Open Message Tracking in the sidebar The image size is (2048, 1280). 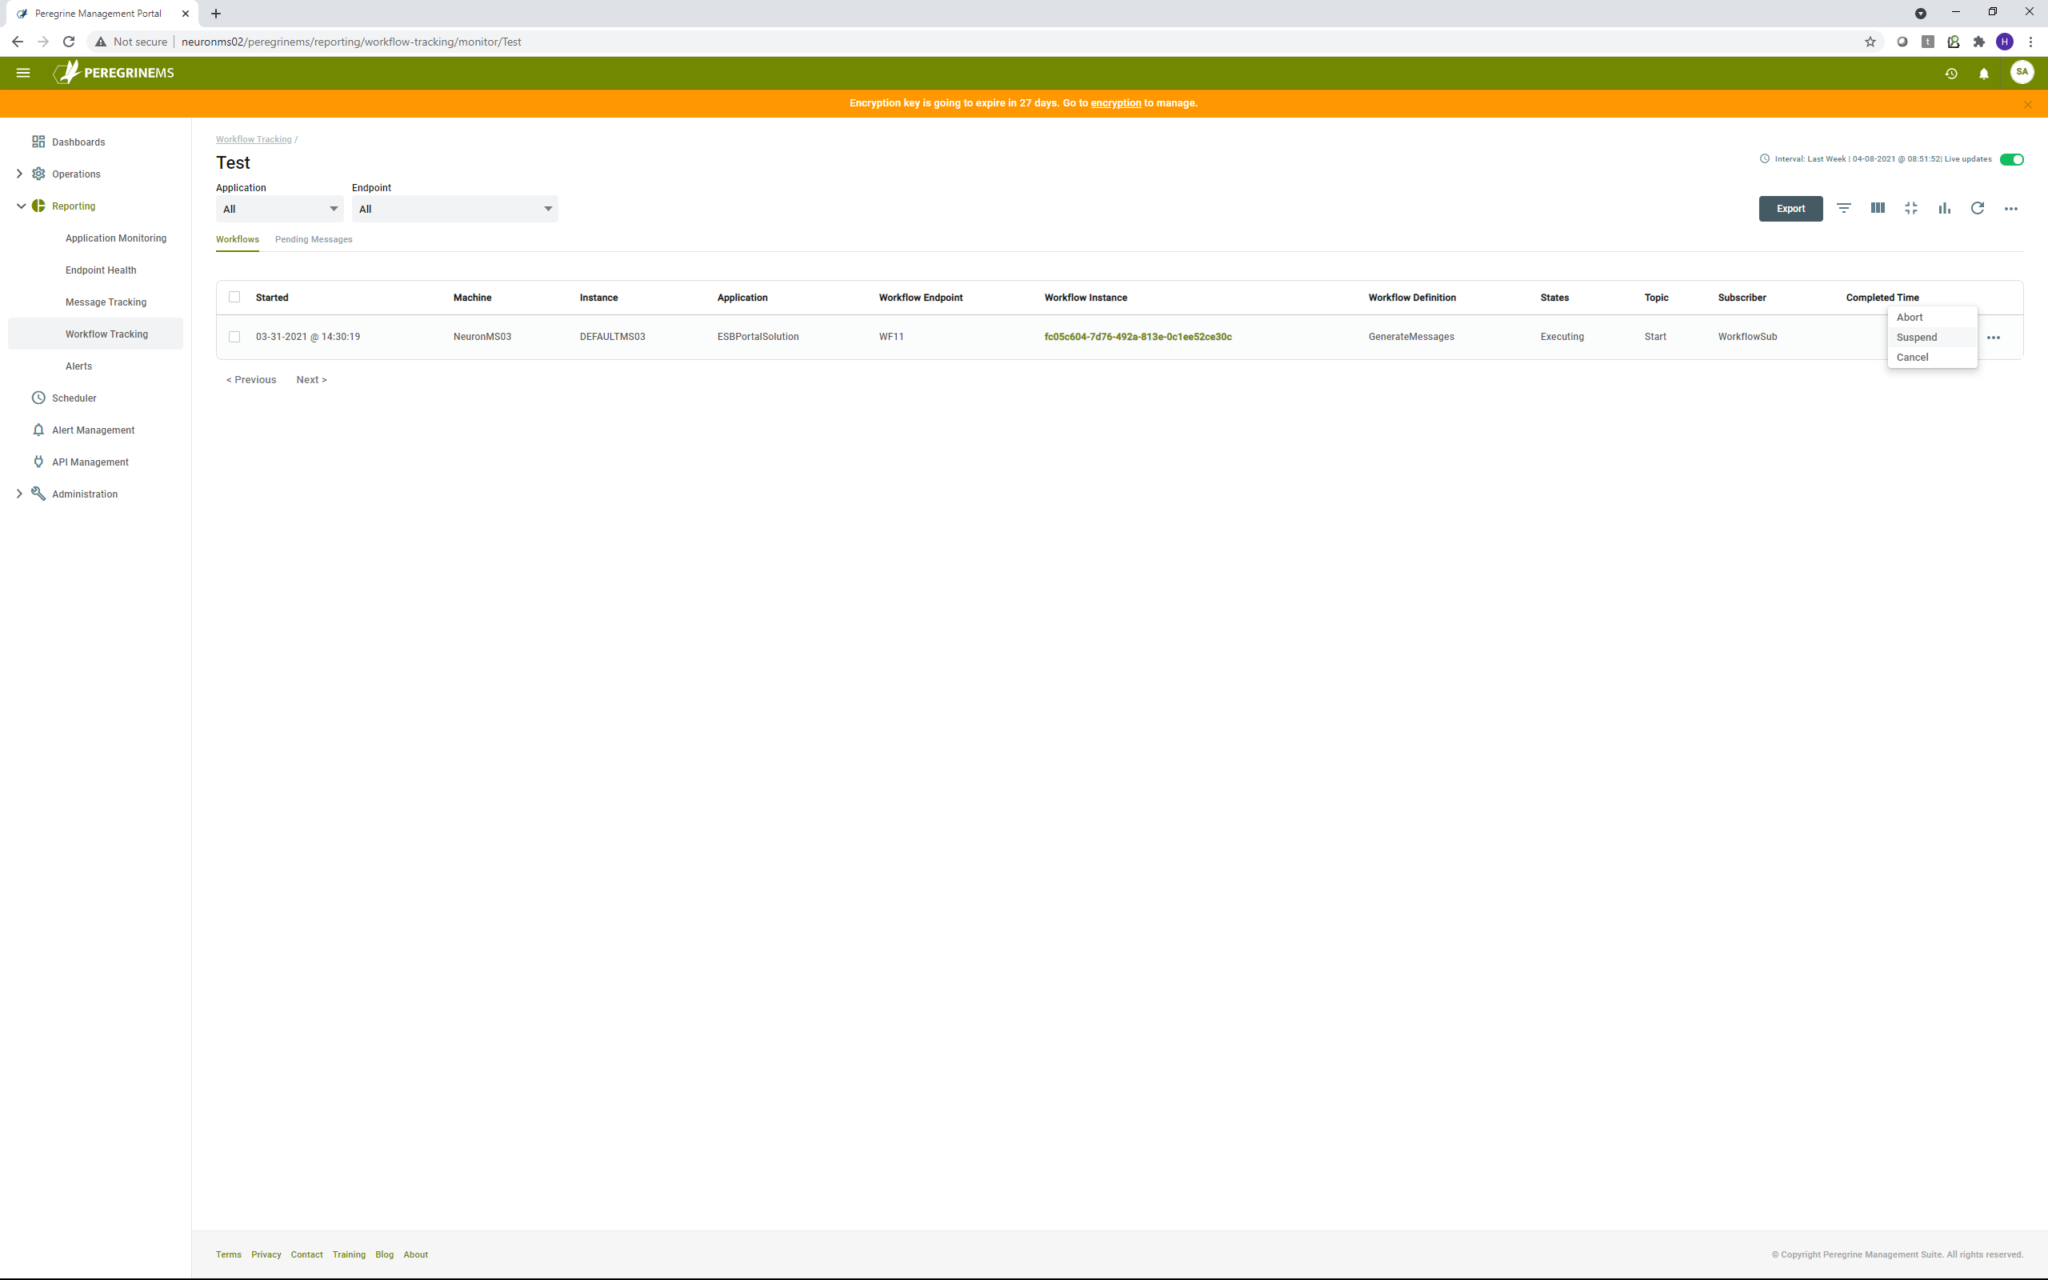(x=105, y=302)
